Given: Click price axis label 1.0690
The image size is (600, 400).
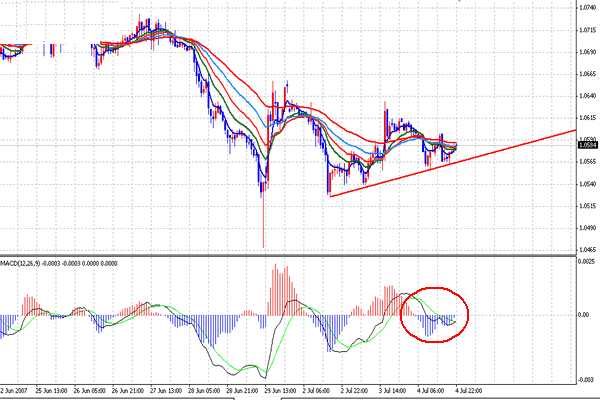Looking at the screenshot, I should coord(587,51).
